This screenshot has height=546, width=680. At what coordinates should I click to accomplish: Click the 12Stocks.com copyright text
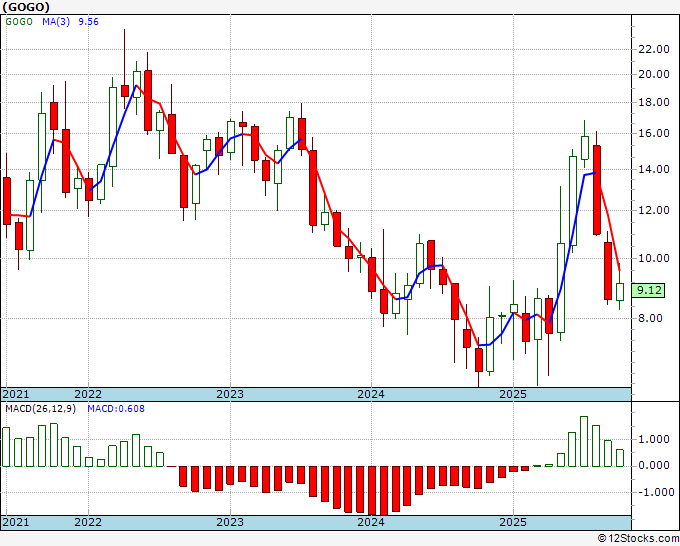(x=638, y=538)
